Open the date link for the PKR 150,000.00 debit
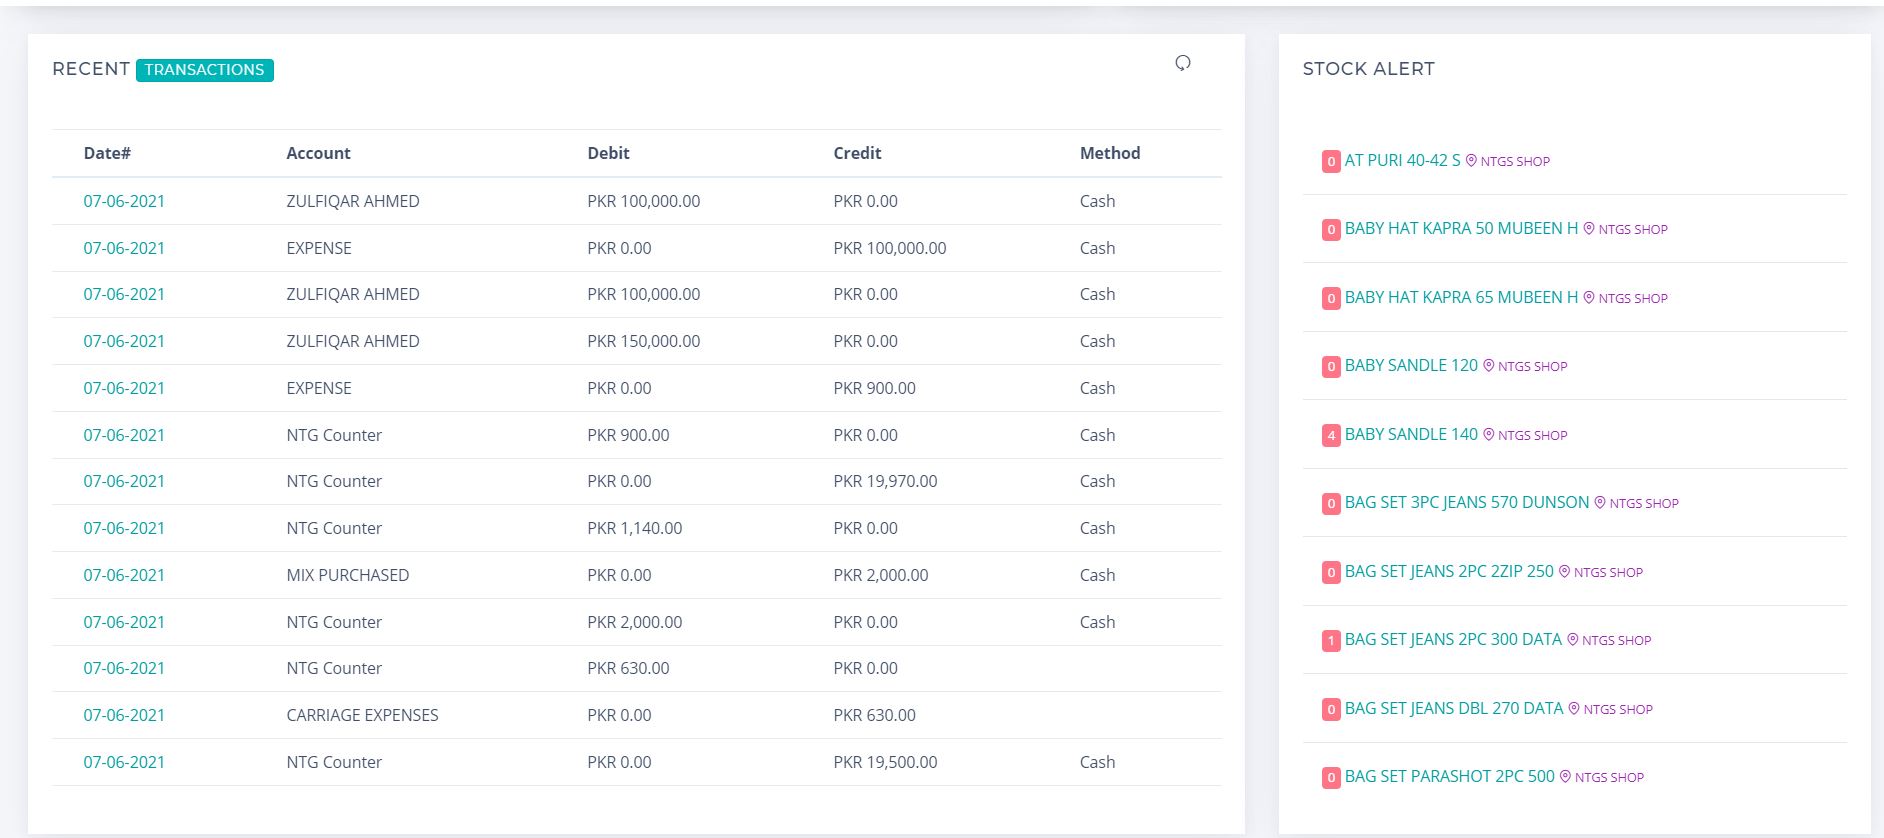The image size is (1884, 838). 124,341
